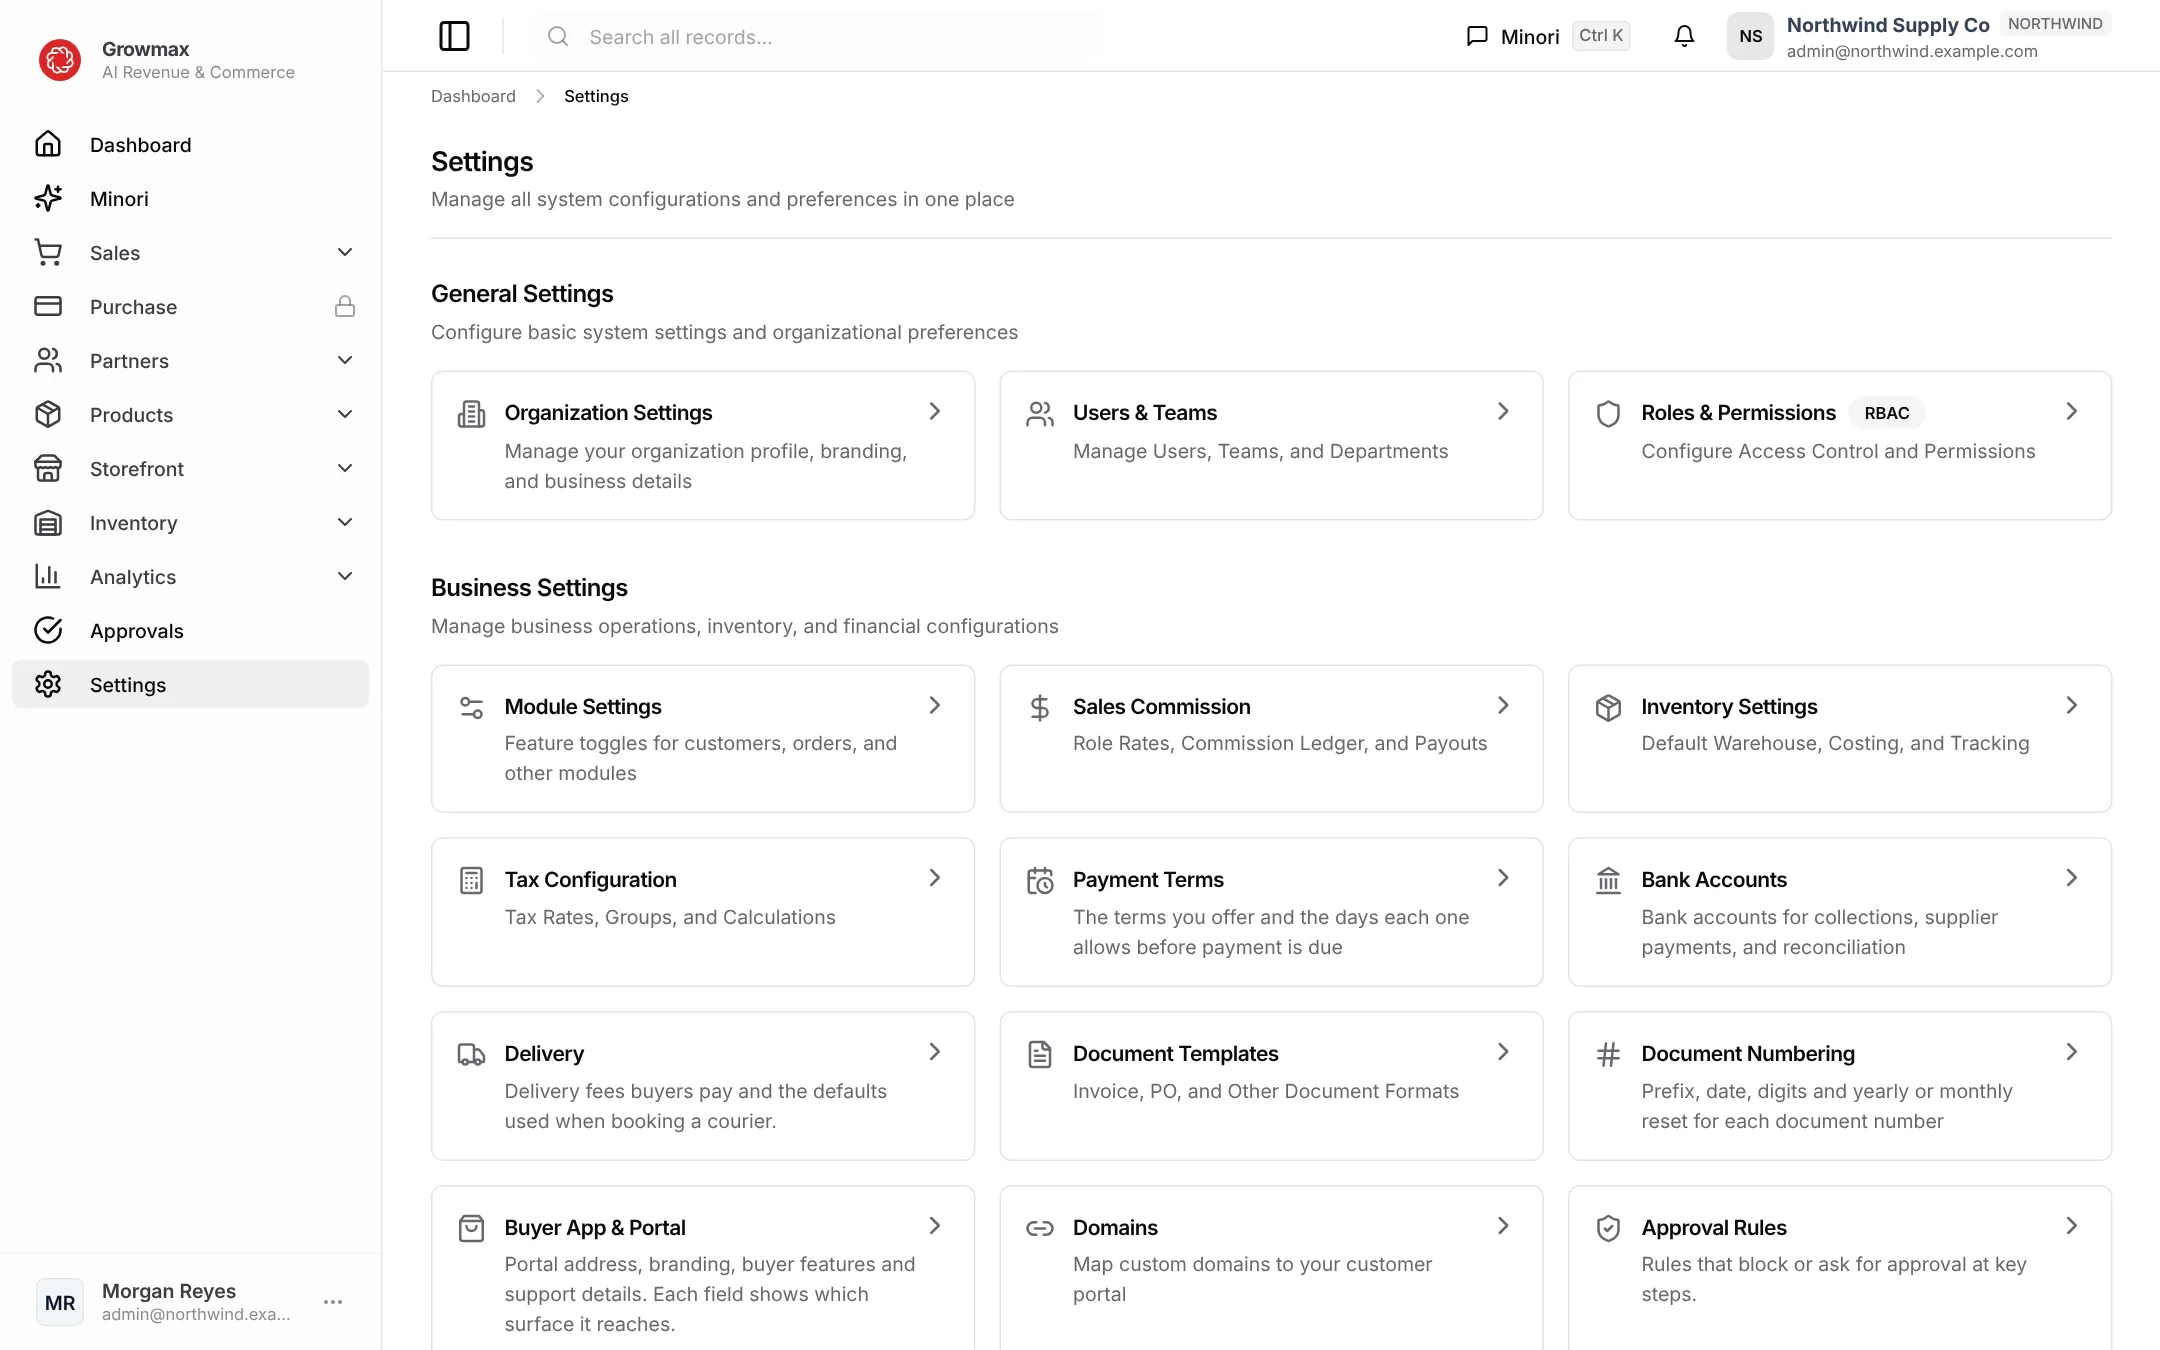
Task: Click the MR avatar at bottom
Action: [60, 1302]
